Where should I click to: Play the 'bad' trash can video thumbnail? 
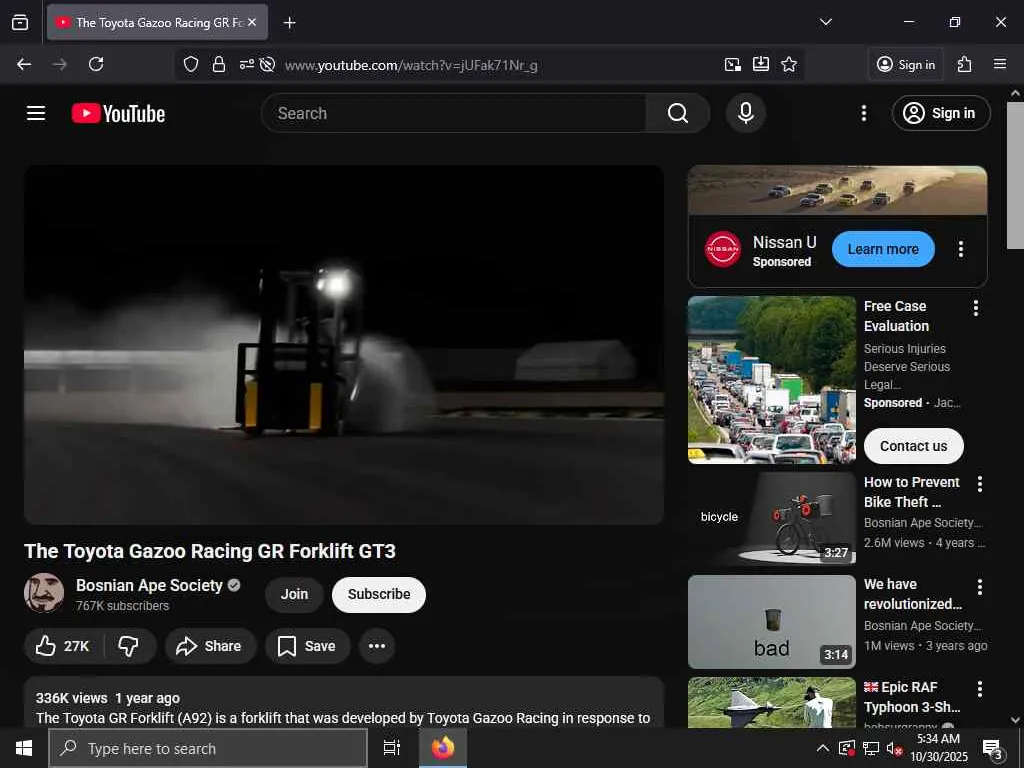click(x=771, y=622)
